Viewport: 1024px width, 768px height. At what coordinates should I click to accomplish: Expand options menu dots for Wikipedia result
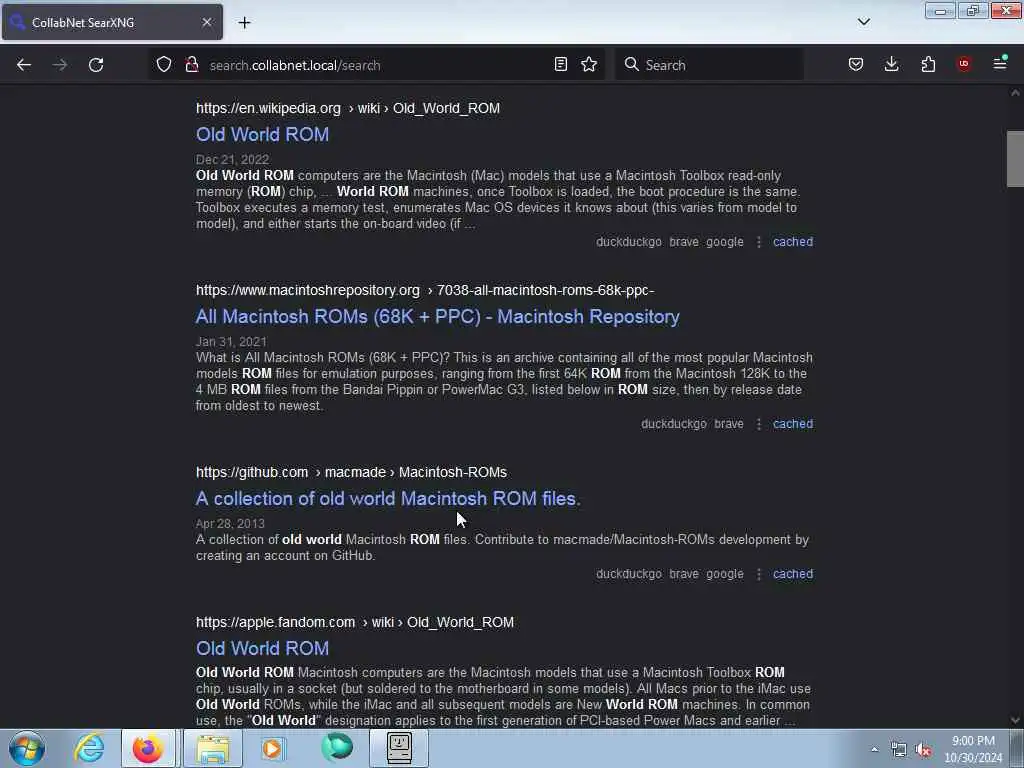pos(758,242)
